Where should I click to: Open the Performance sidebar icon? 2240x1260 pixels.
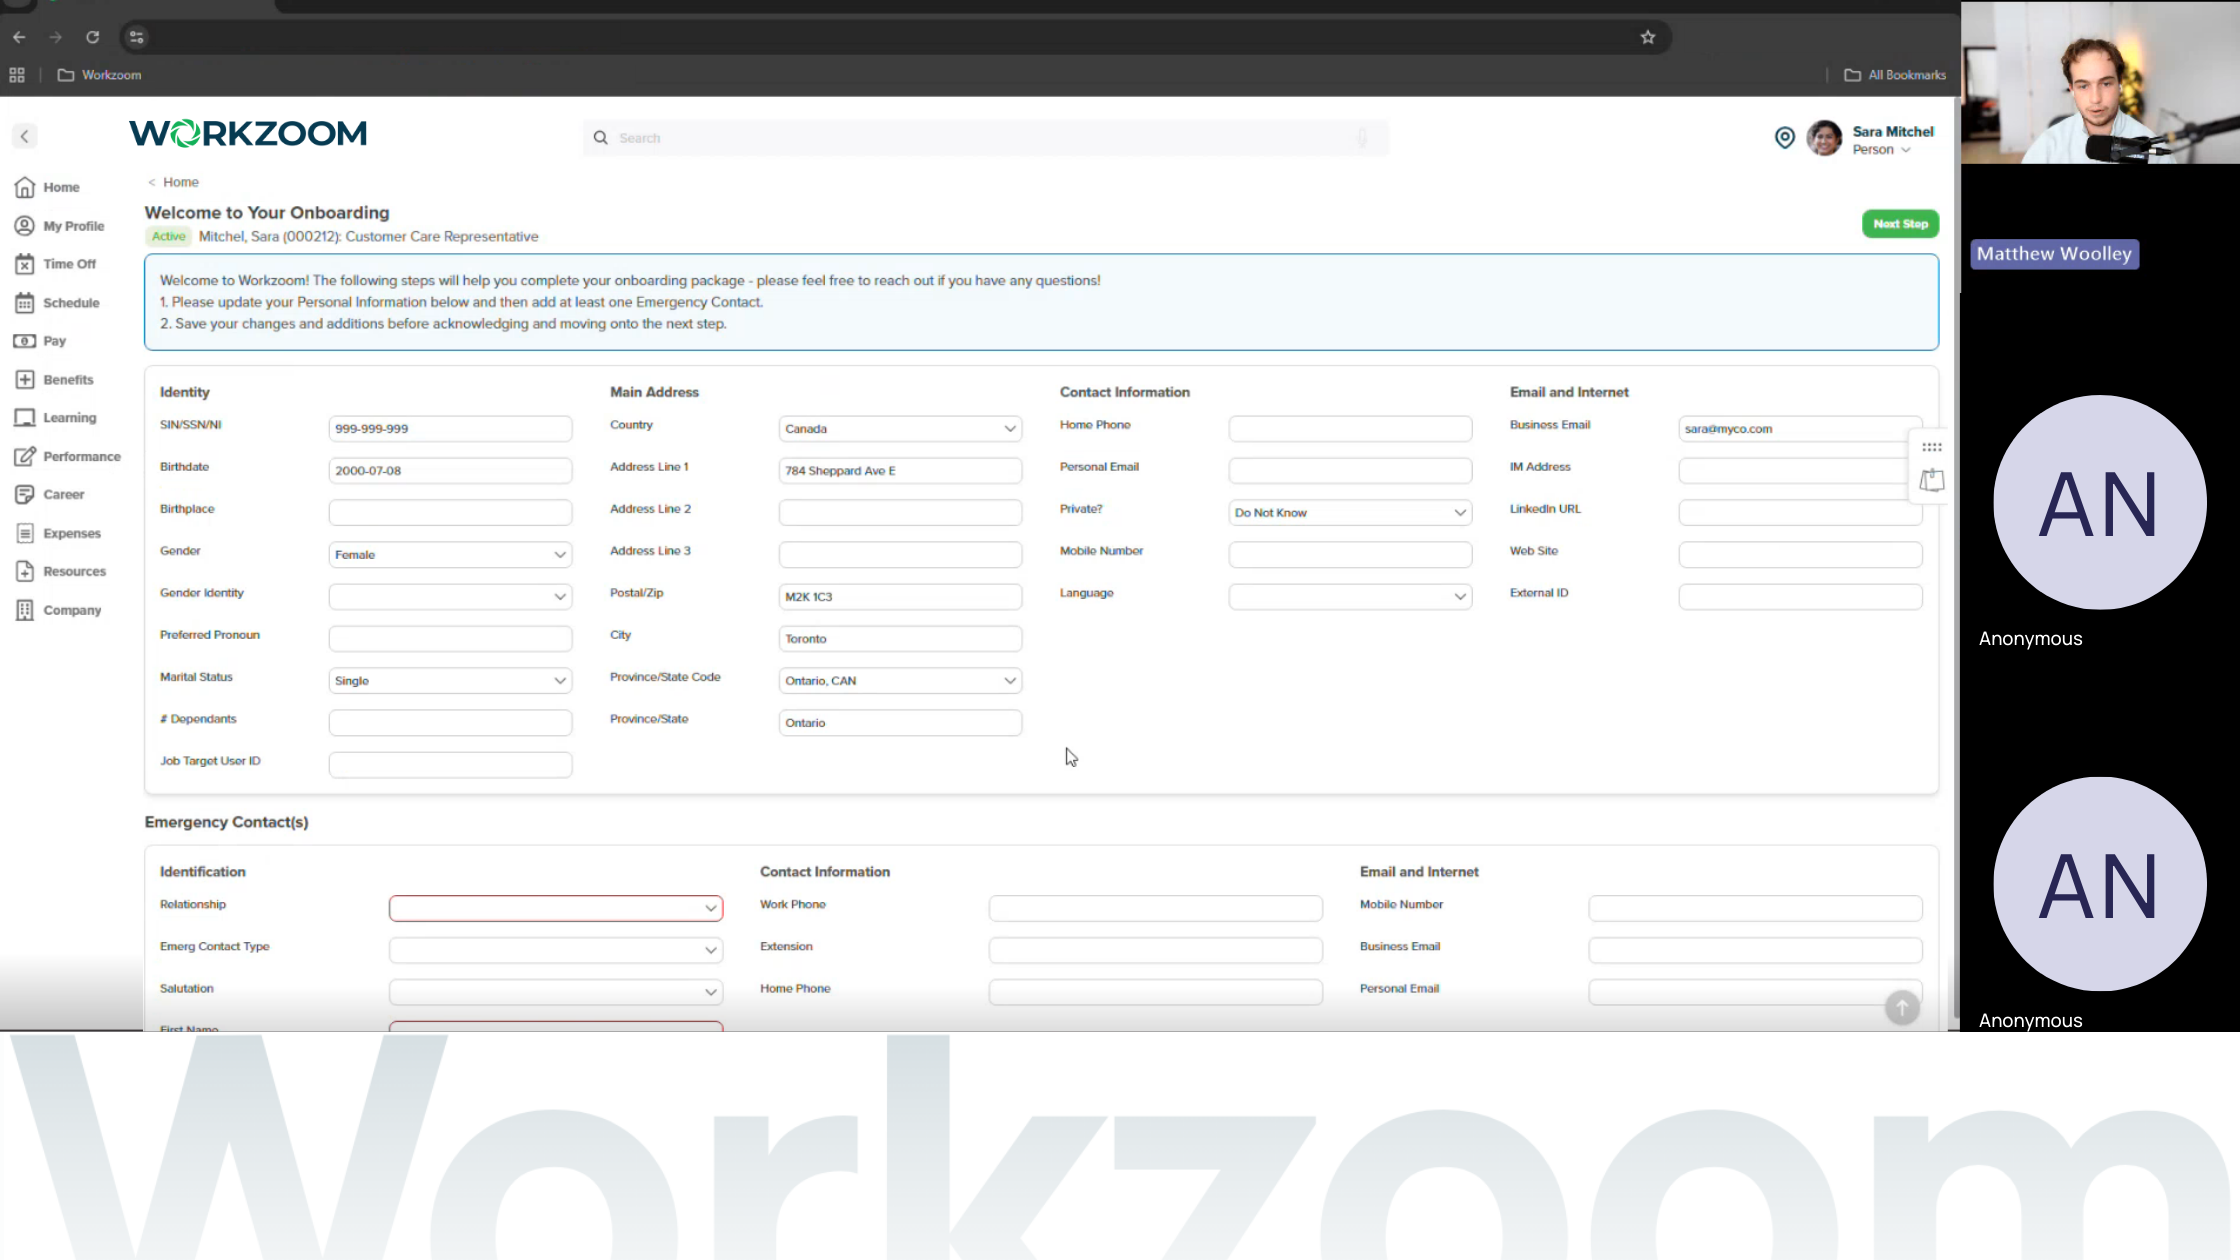click(x=25, y=457)
